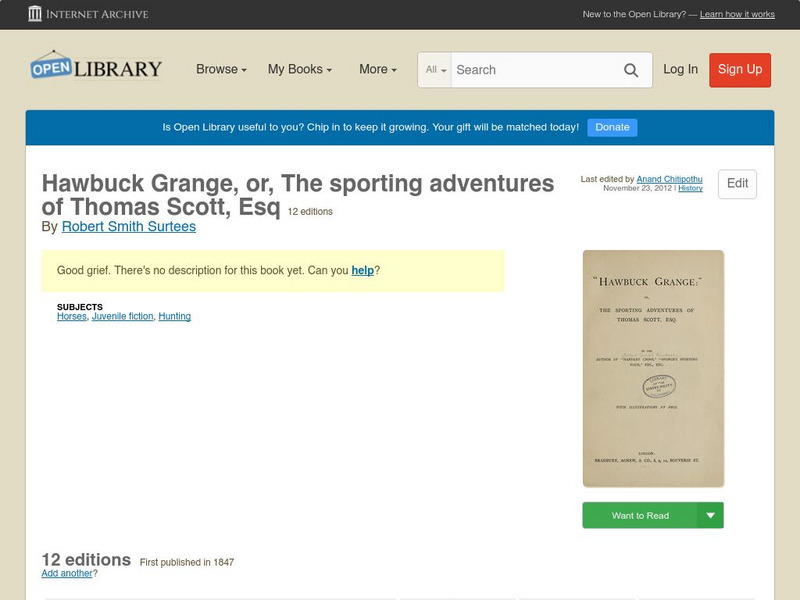Viewport: 800px width, 600px height.
Task: Open the Learn how it works link
Action: click(737, 15)
